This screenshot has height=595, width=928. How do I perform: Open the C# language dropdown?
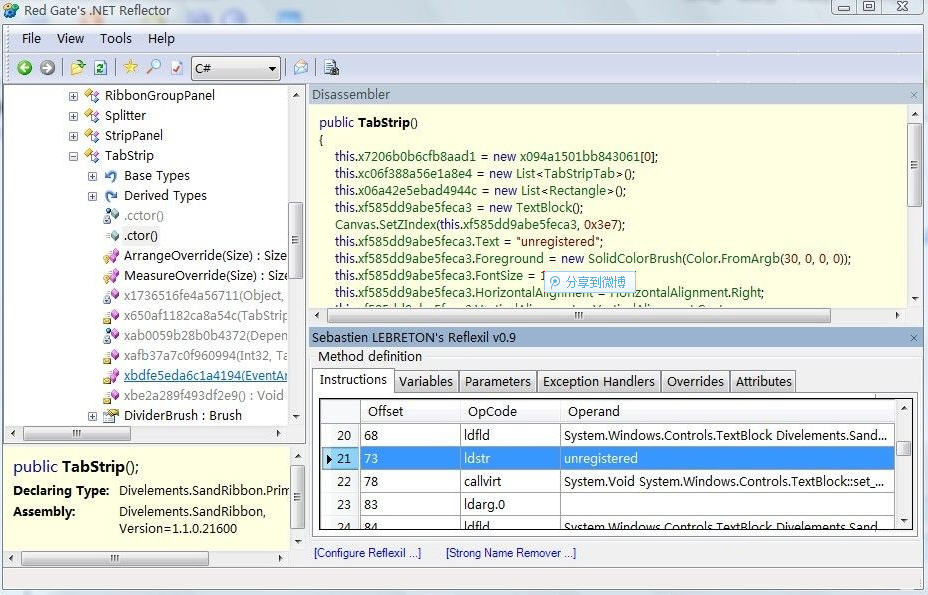tap(236, 68)
